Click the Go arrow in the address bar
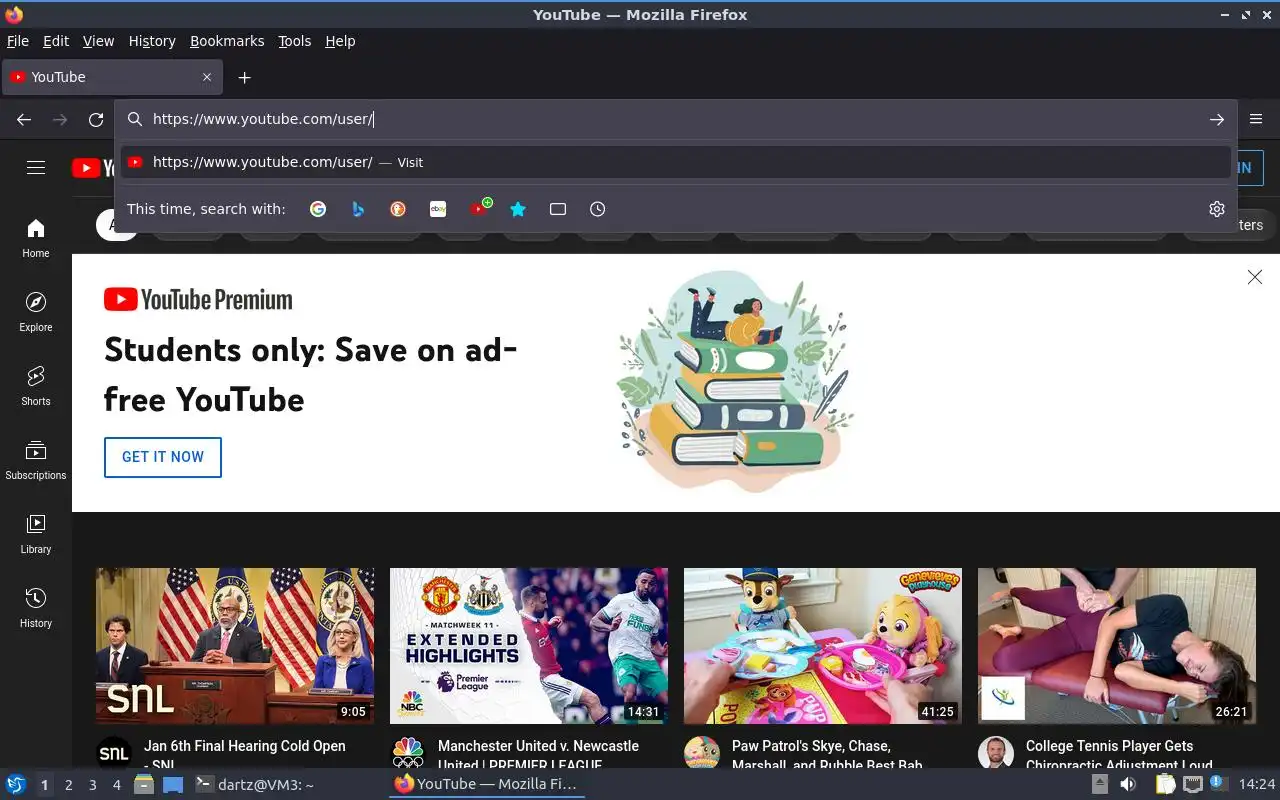Viewport: 1280px width, 800px height. click(1216, 119)
